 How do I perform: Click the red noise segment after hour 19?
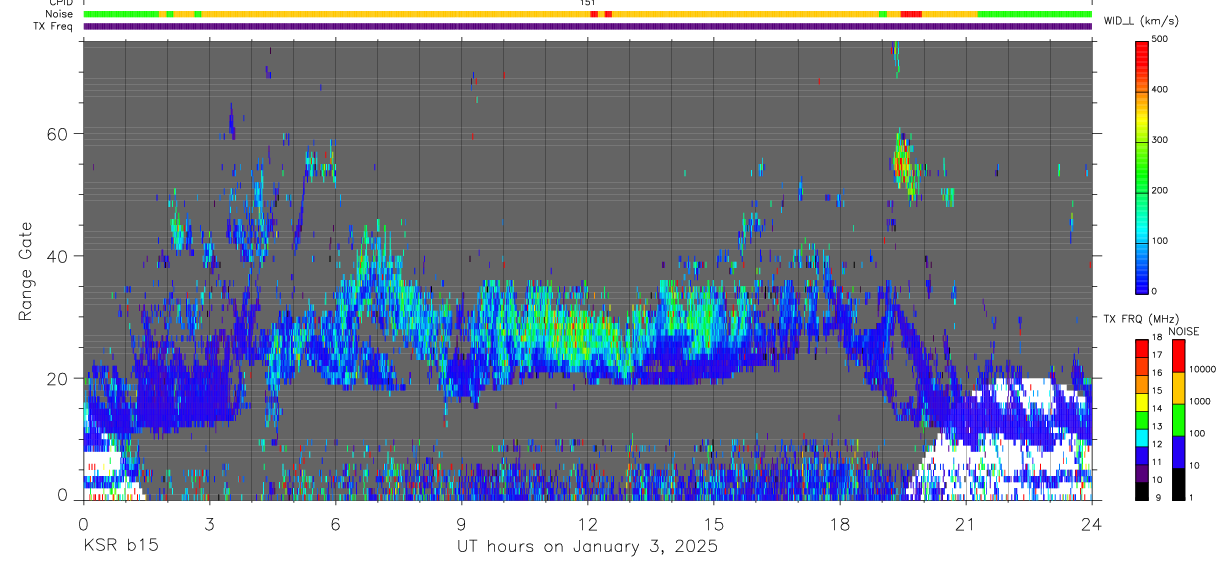911,15
